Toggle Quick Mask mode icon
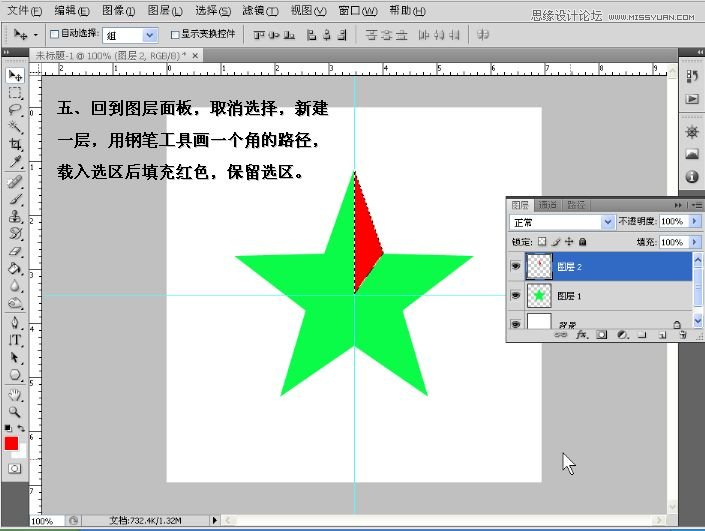Screen dimensions: 705x531 click(14, 469)
